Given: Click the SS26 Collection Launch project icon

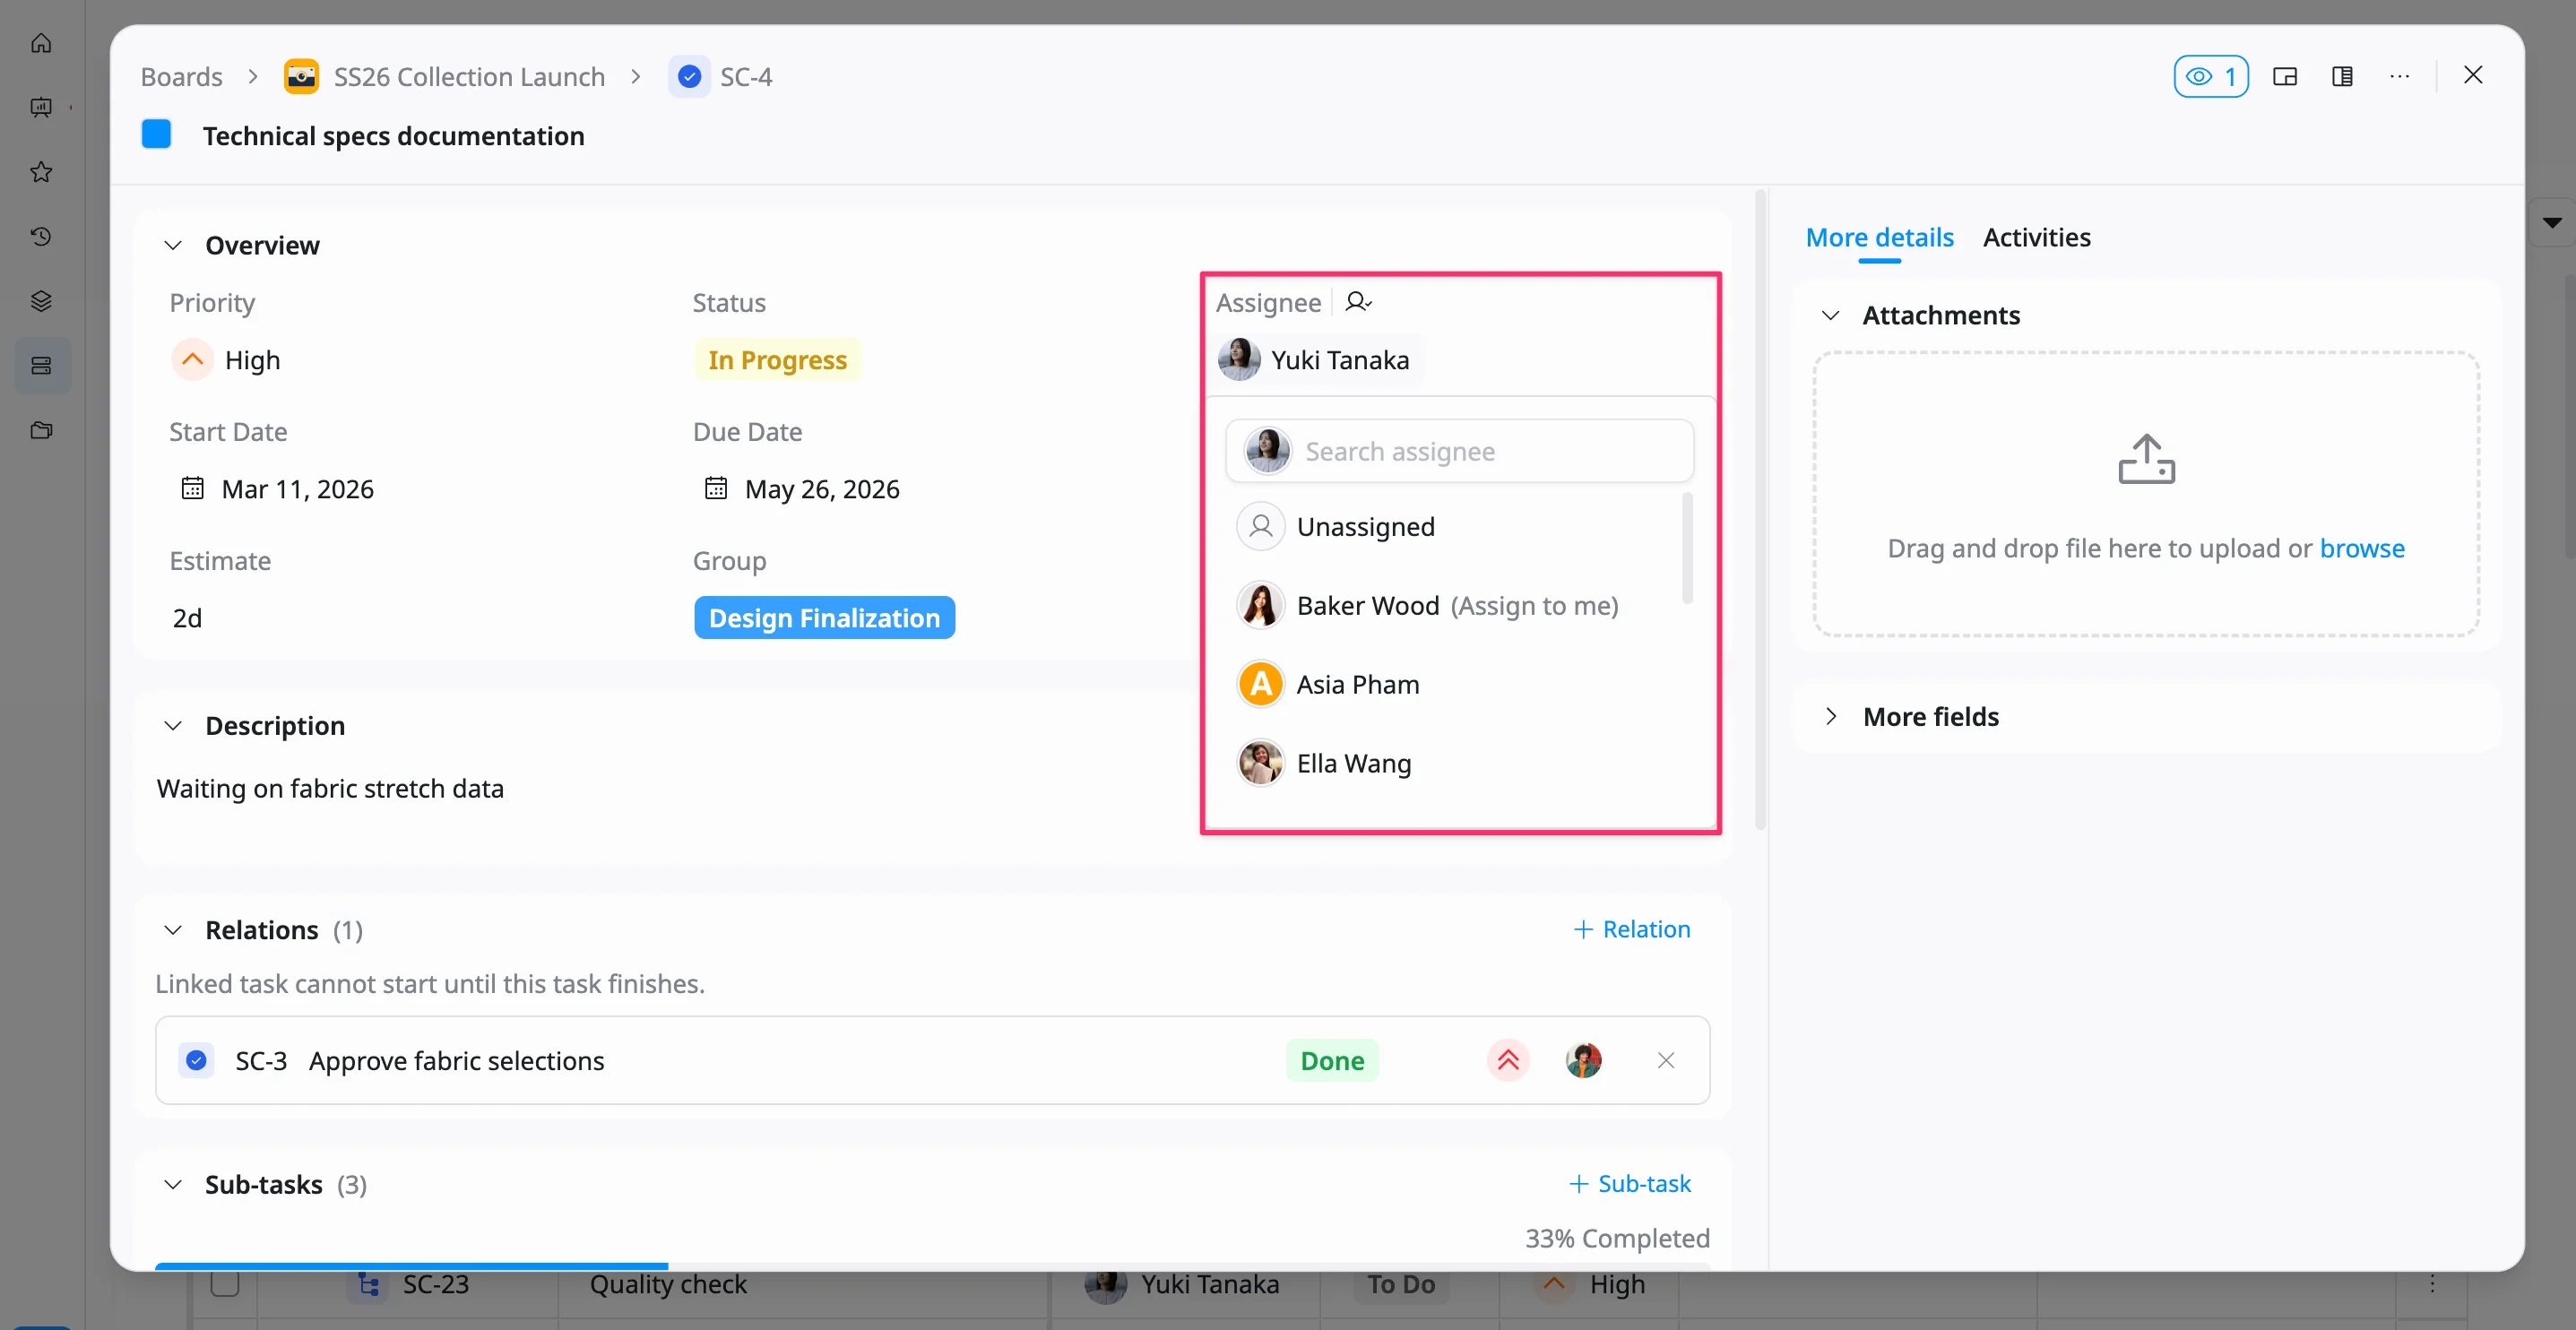Looking at the screenshot, I should (301, 77).
